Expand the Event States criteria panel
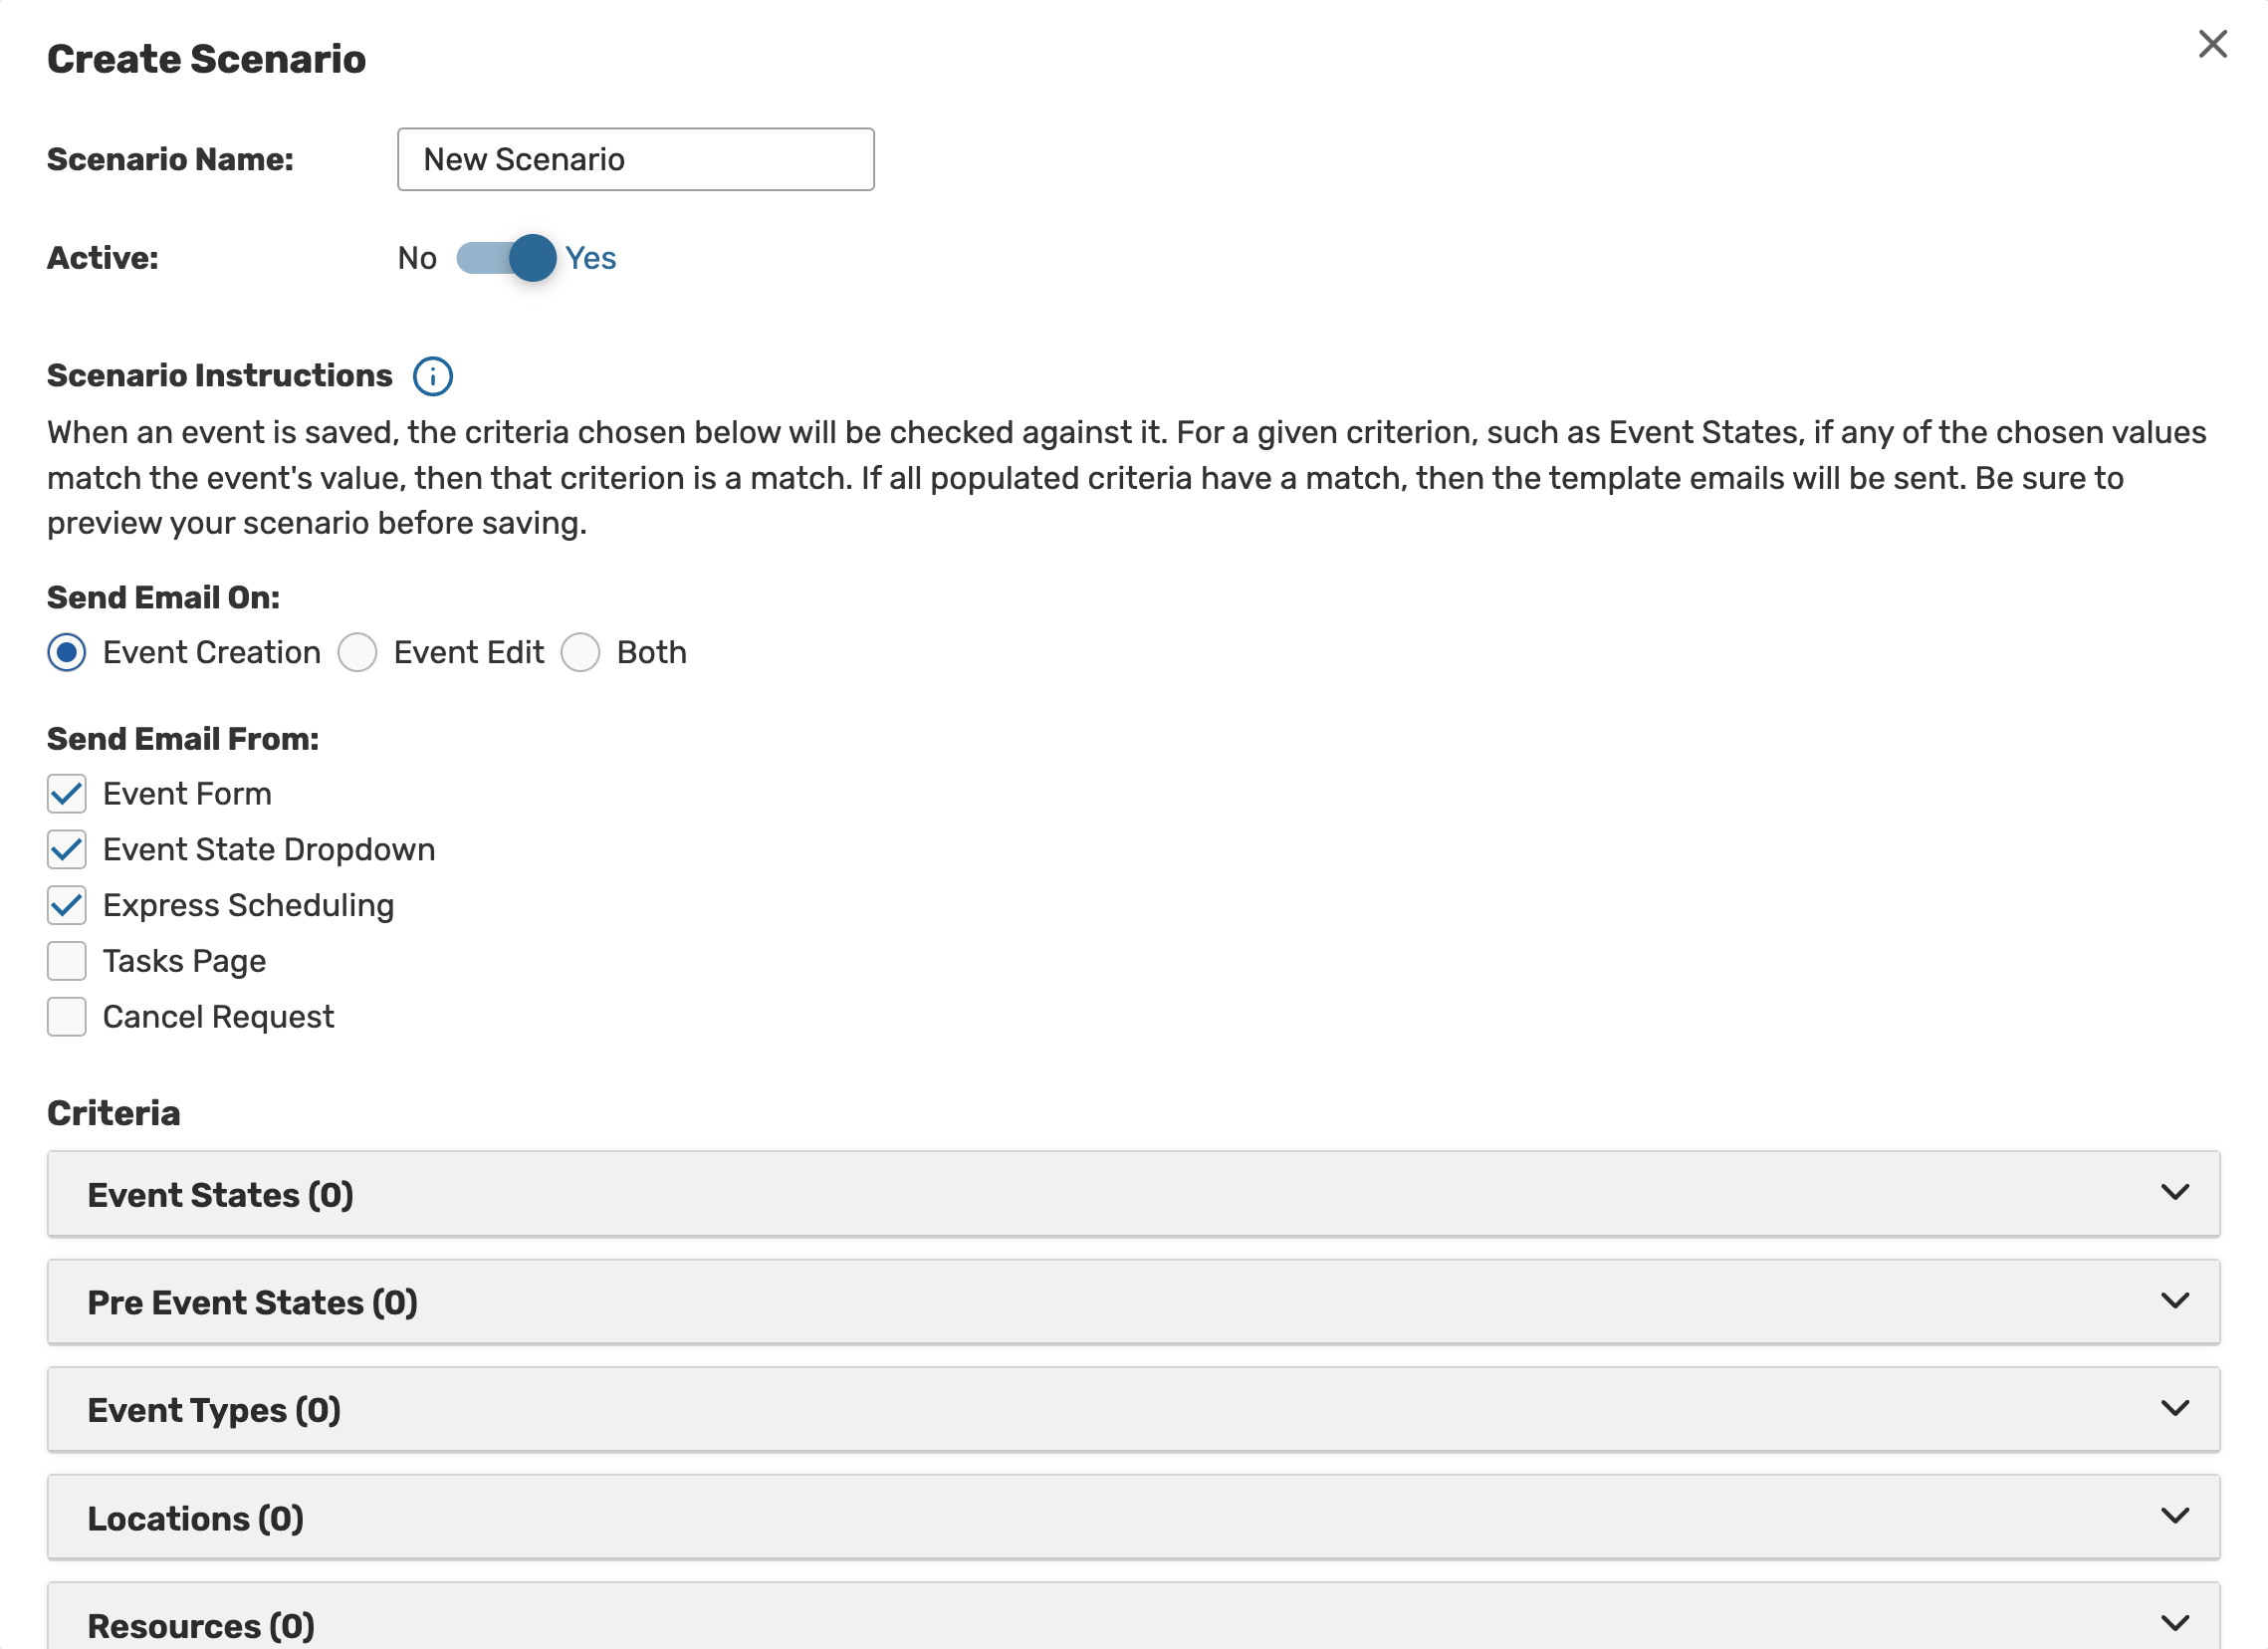Image resolution: width=2268 pixels, height=1649 pixels. point(1132,1195)
